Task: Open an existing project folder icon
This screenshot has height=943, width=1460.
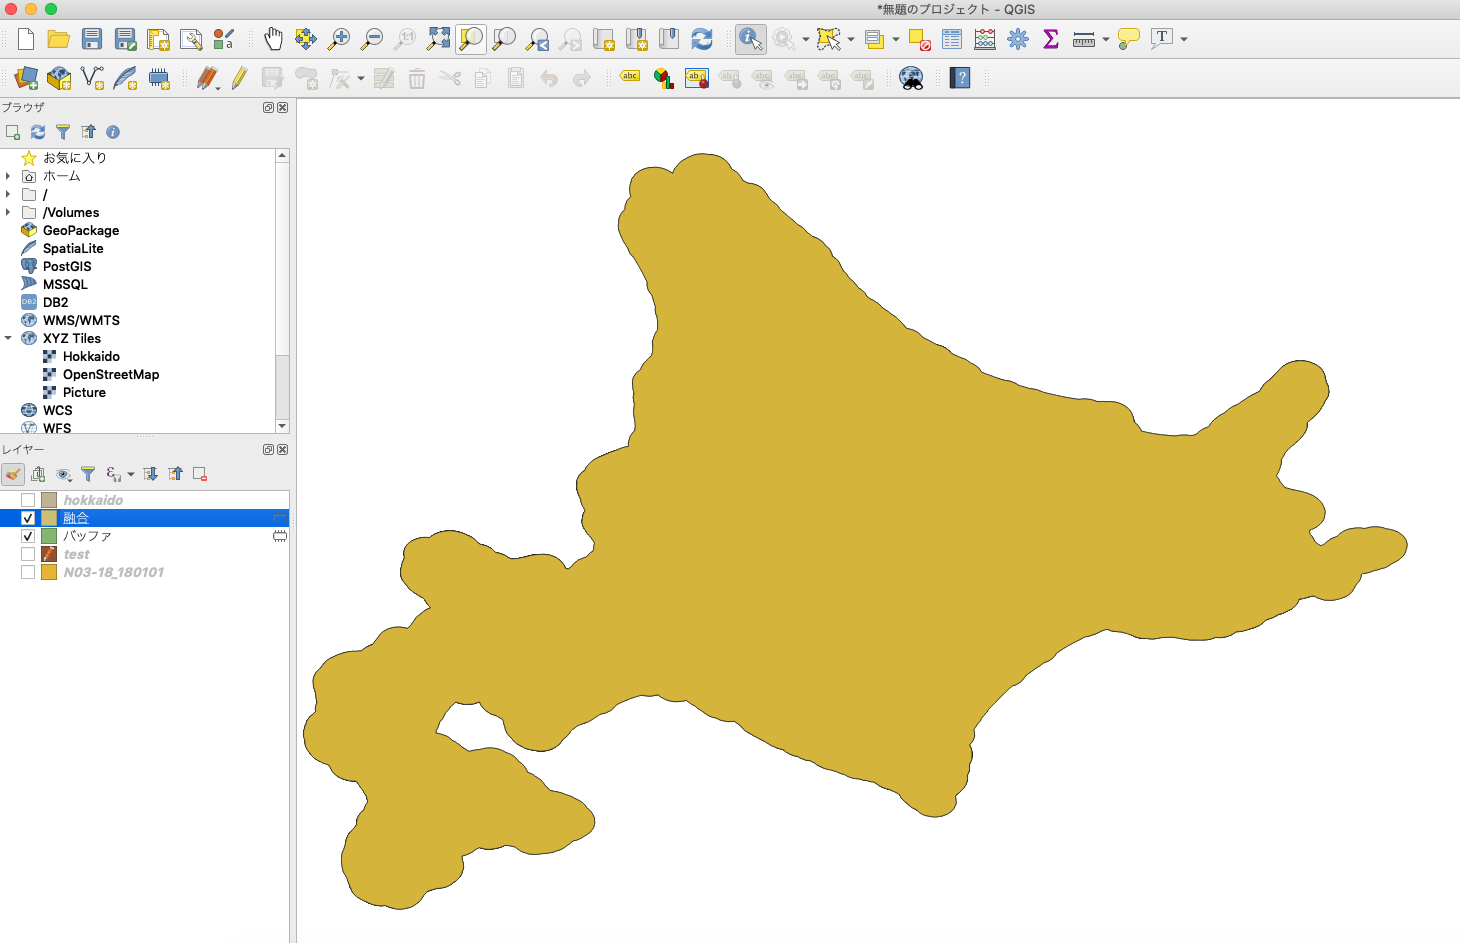Action: tap(59, 39)
